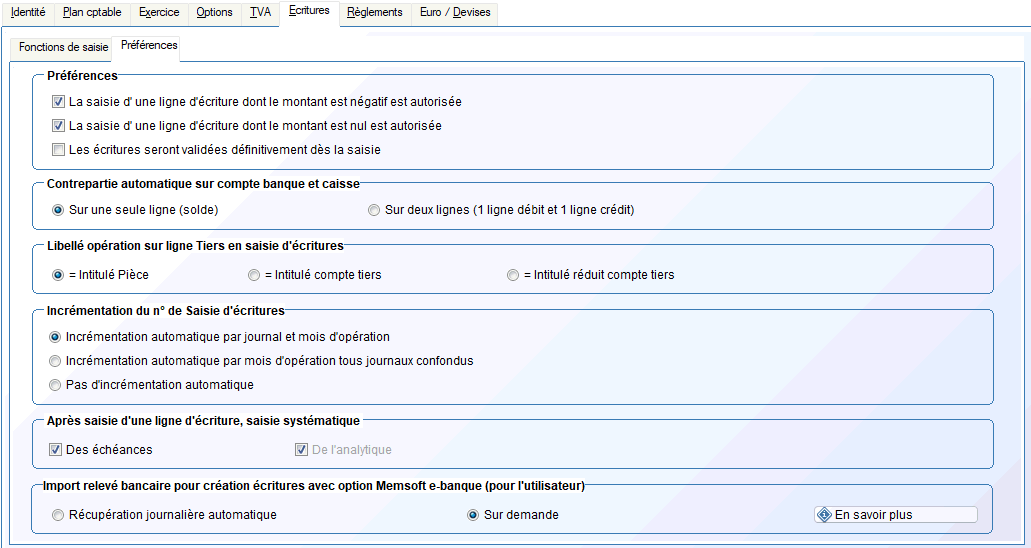Open the Identité tab
The image size is (1031, 548).
(x=27, y=12)
